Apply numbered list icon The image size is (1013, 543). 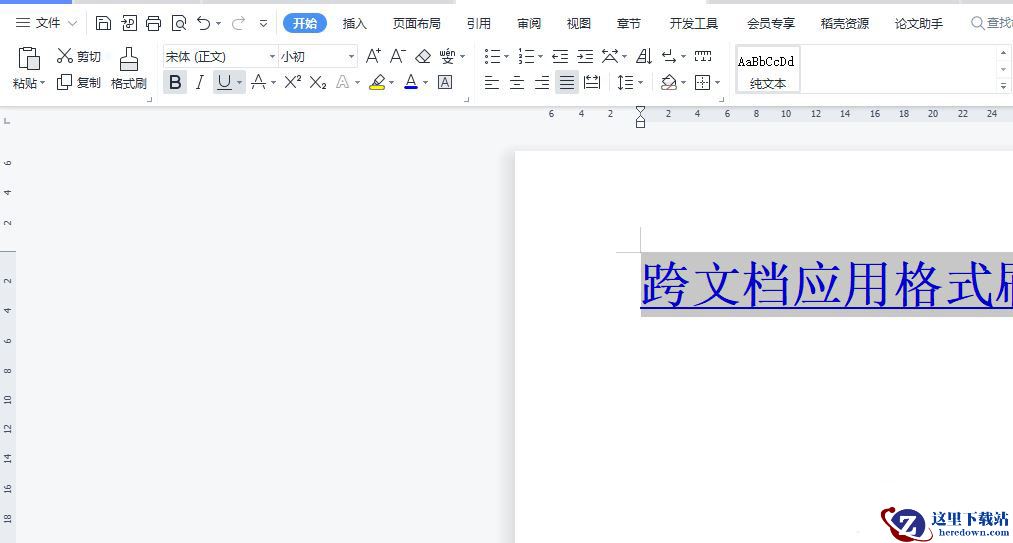tap(527, 56)
